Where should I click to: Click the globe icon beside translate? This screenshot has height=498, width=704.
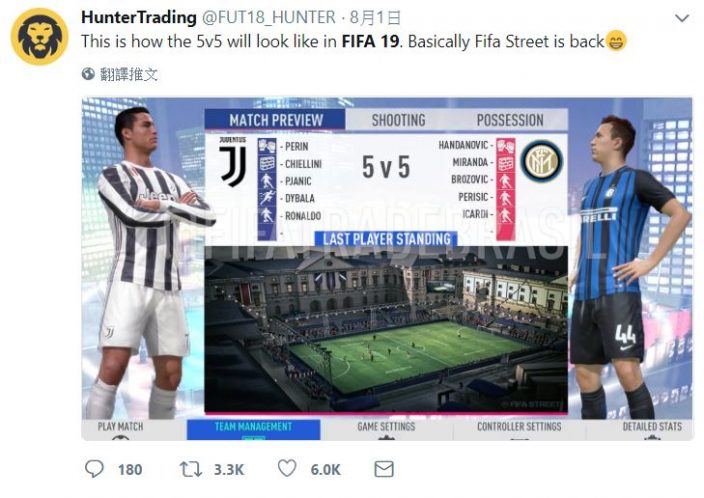click(x=88, y=74)
